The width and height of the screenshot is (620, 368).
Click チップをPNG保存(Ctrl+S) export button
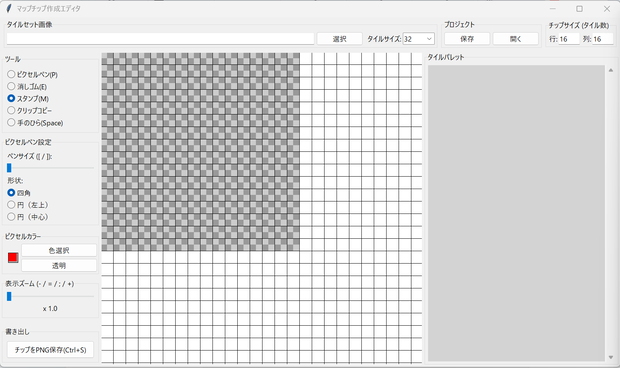[50, 350]
